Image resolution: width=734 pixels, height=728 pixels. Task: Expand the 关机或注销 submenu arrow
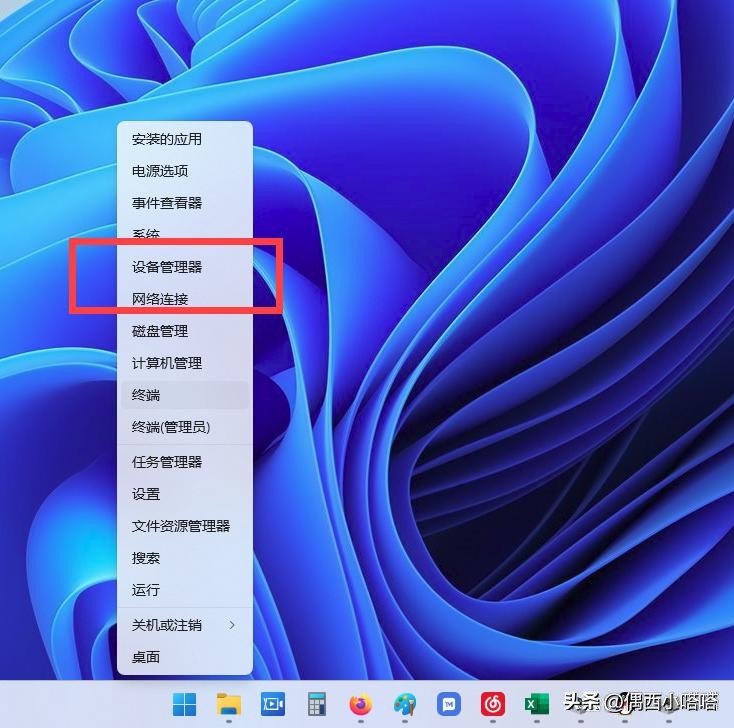[232, 625]
